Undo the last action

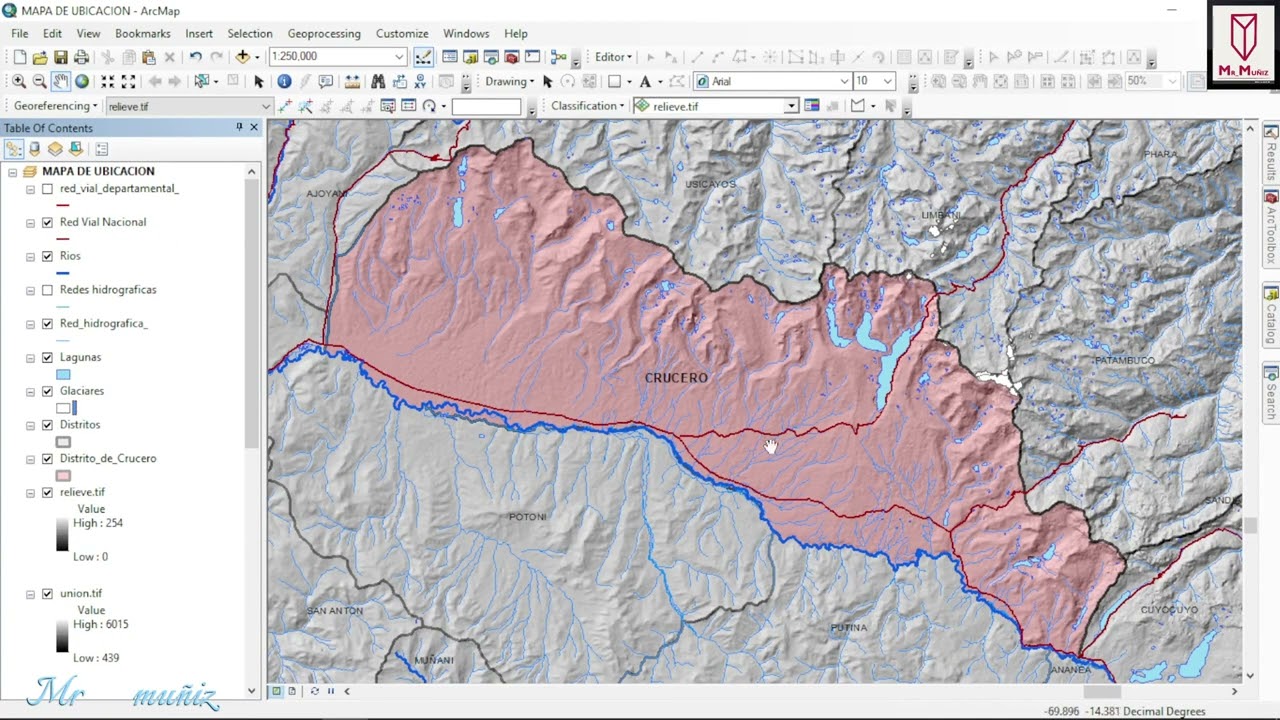[x=195, y=57]
